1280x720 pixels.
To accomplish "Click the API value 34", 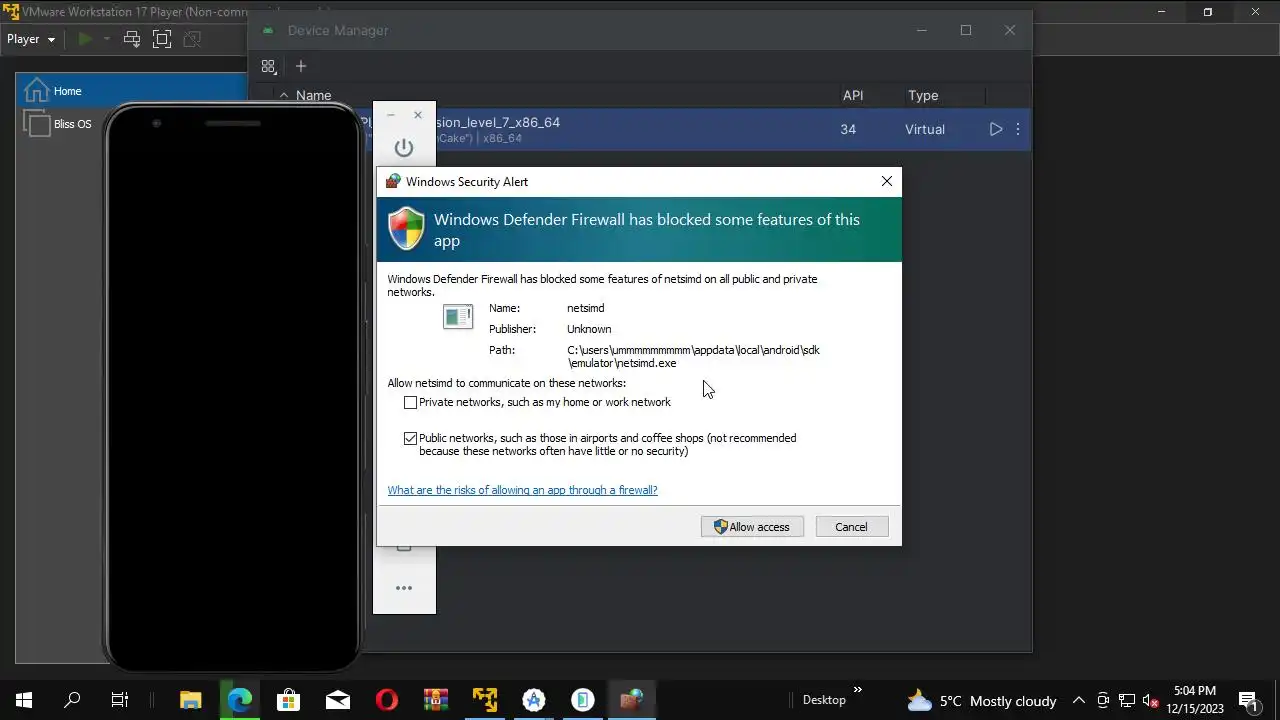I will click(x=848, y=129).
